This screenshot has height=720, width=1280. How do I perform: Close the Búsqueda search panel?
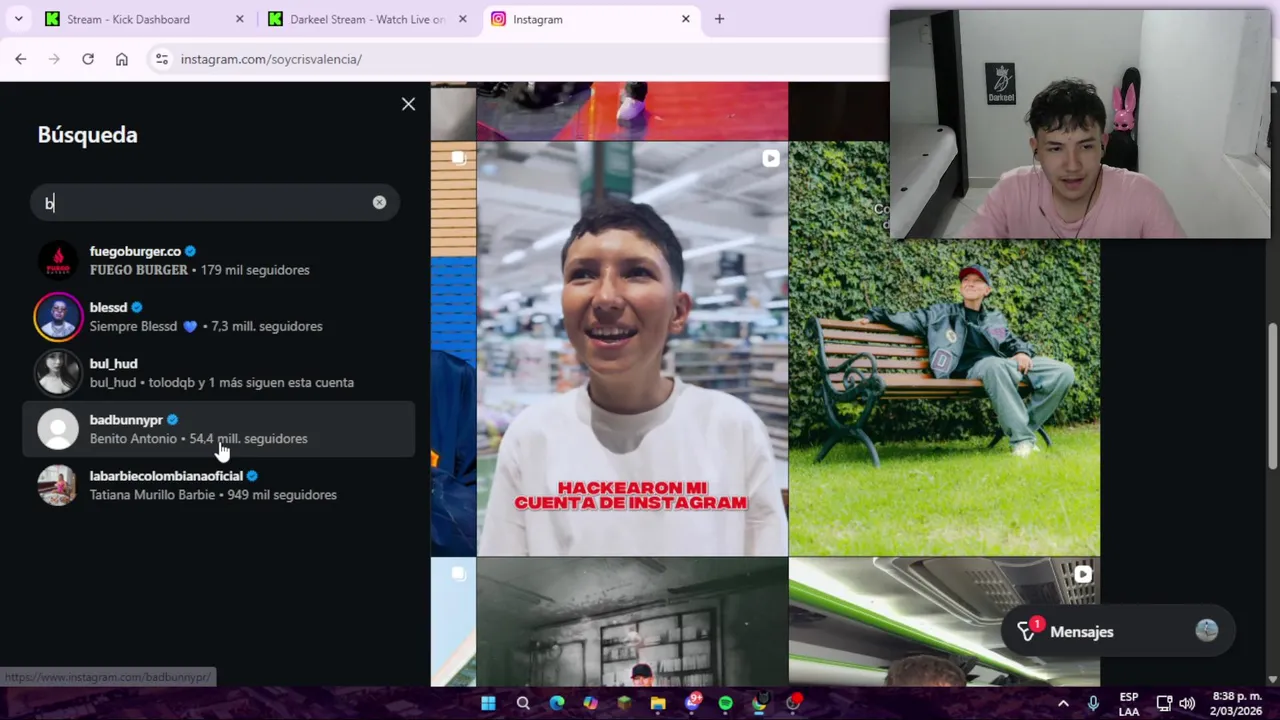point(408,104)
